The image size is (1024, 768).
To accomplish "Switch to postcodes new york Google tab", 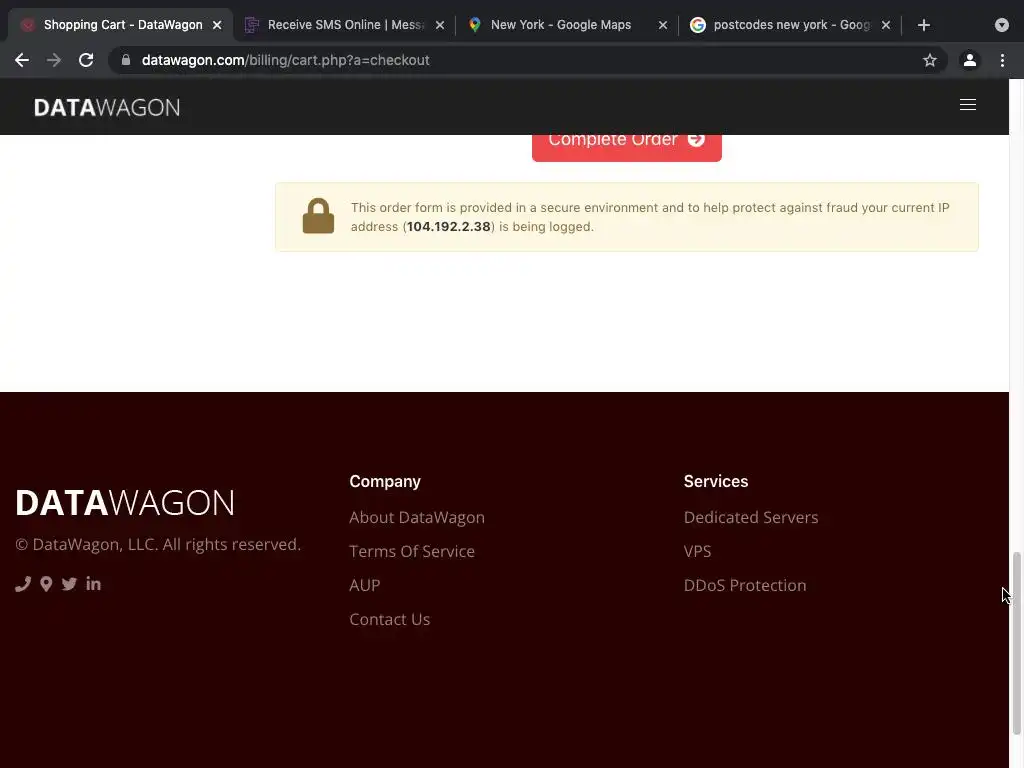I will coord(790,25).
